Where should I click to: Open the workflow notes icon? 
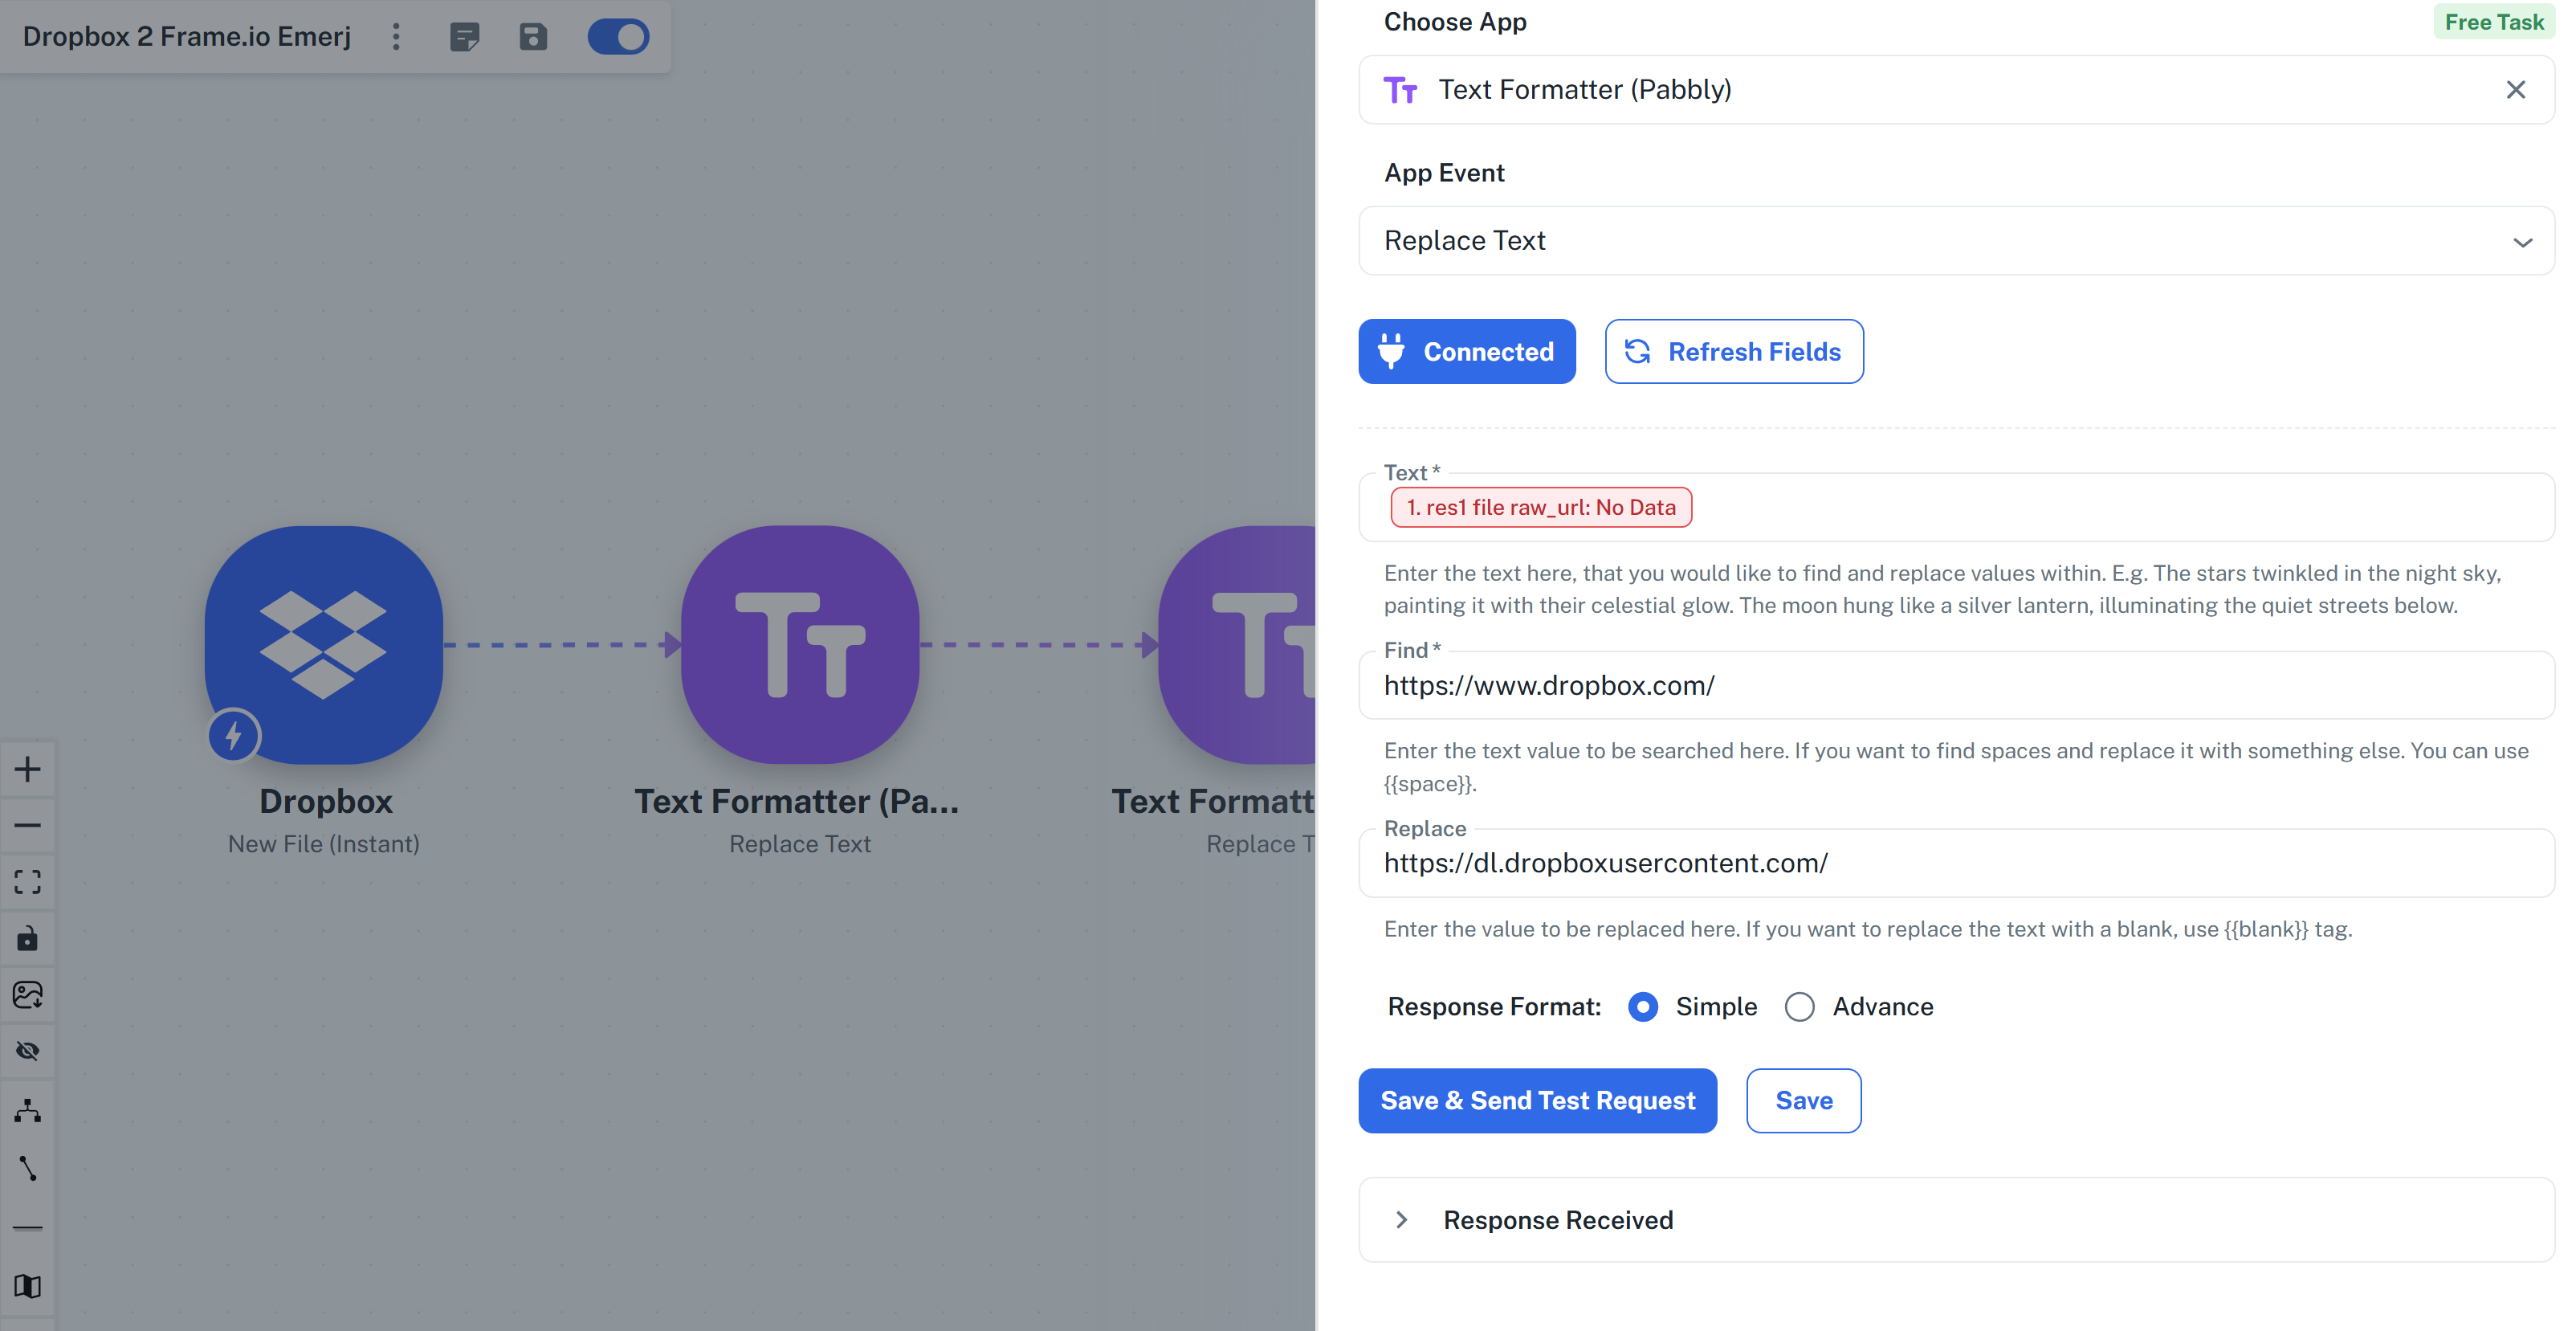(x=464, y=37)
